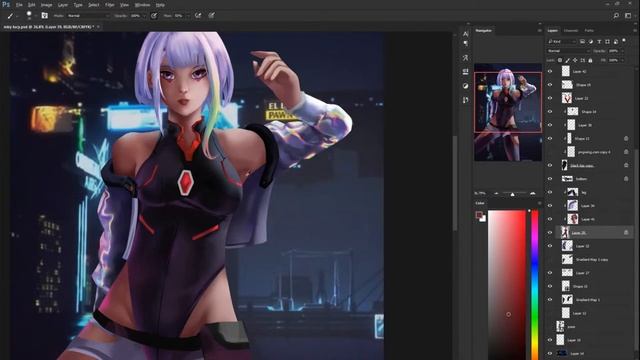Open layer blend mode Normal dropdown

click(x=569, y=51)
